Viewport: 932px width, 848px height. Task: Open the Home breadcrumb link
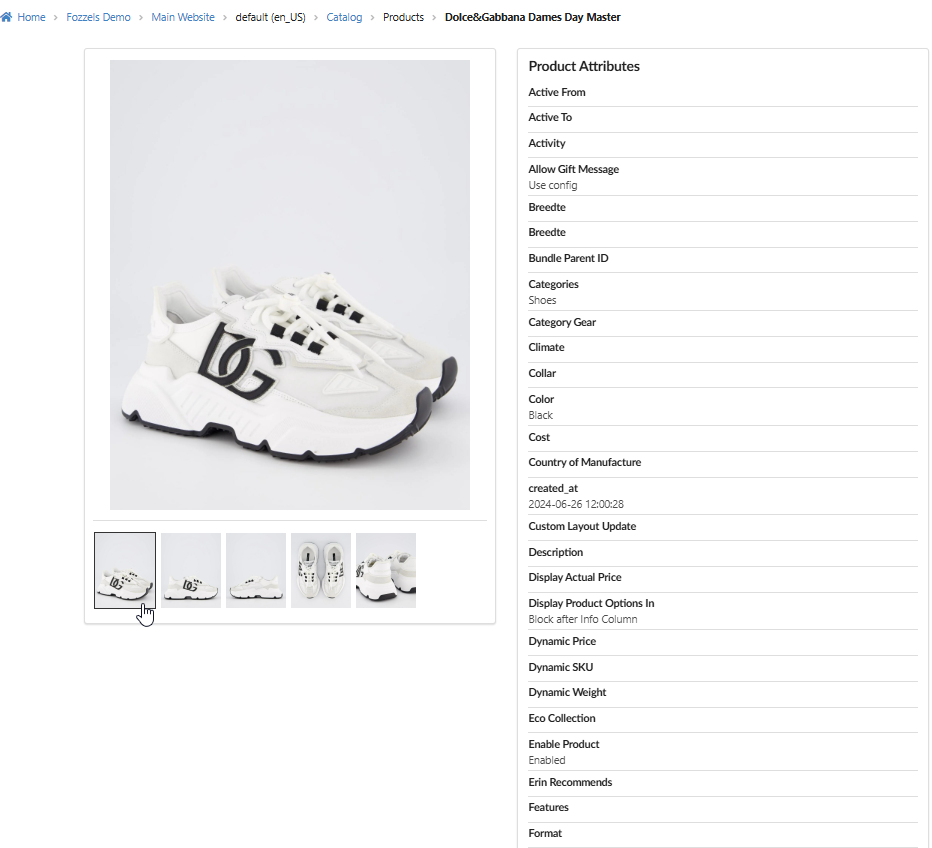(x=31, y=17)
